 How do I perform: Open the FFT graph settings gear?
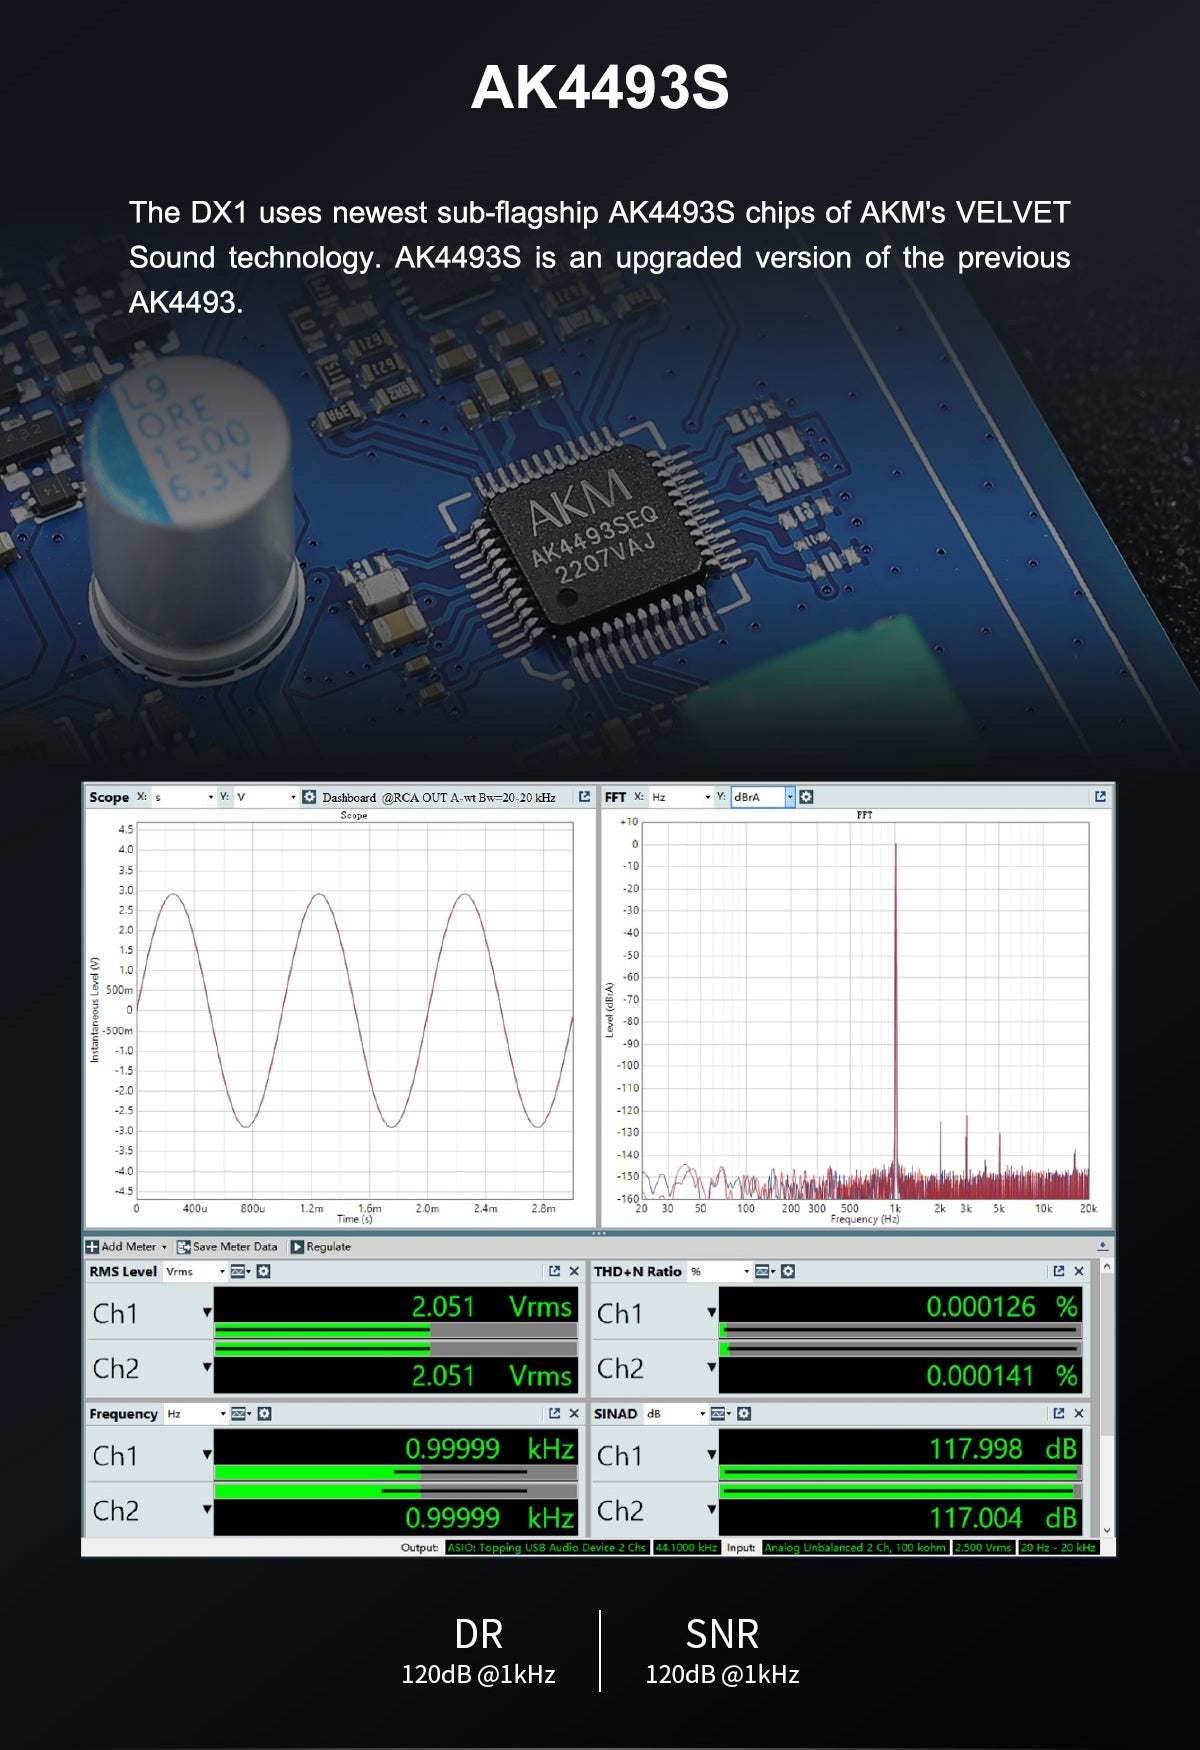[x=806, y=797]
